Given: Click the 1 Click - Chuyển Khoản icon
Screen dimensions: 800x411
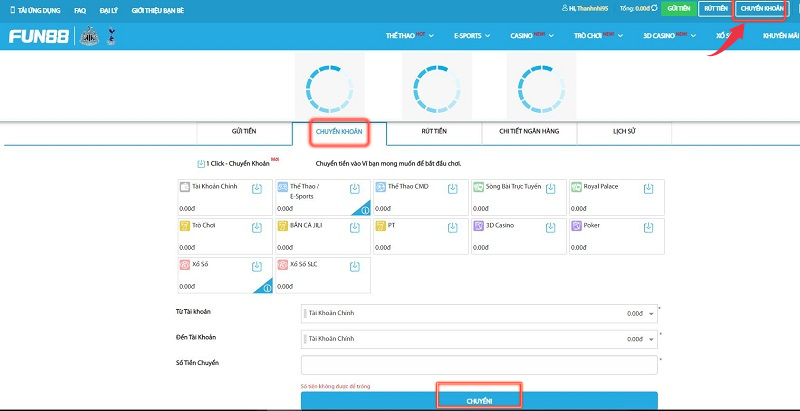Looking at the screenshot, I should [202, 163].
